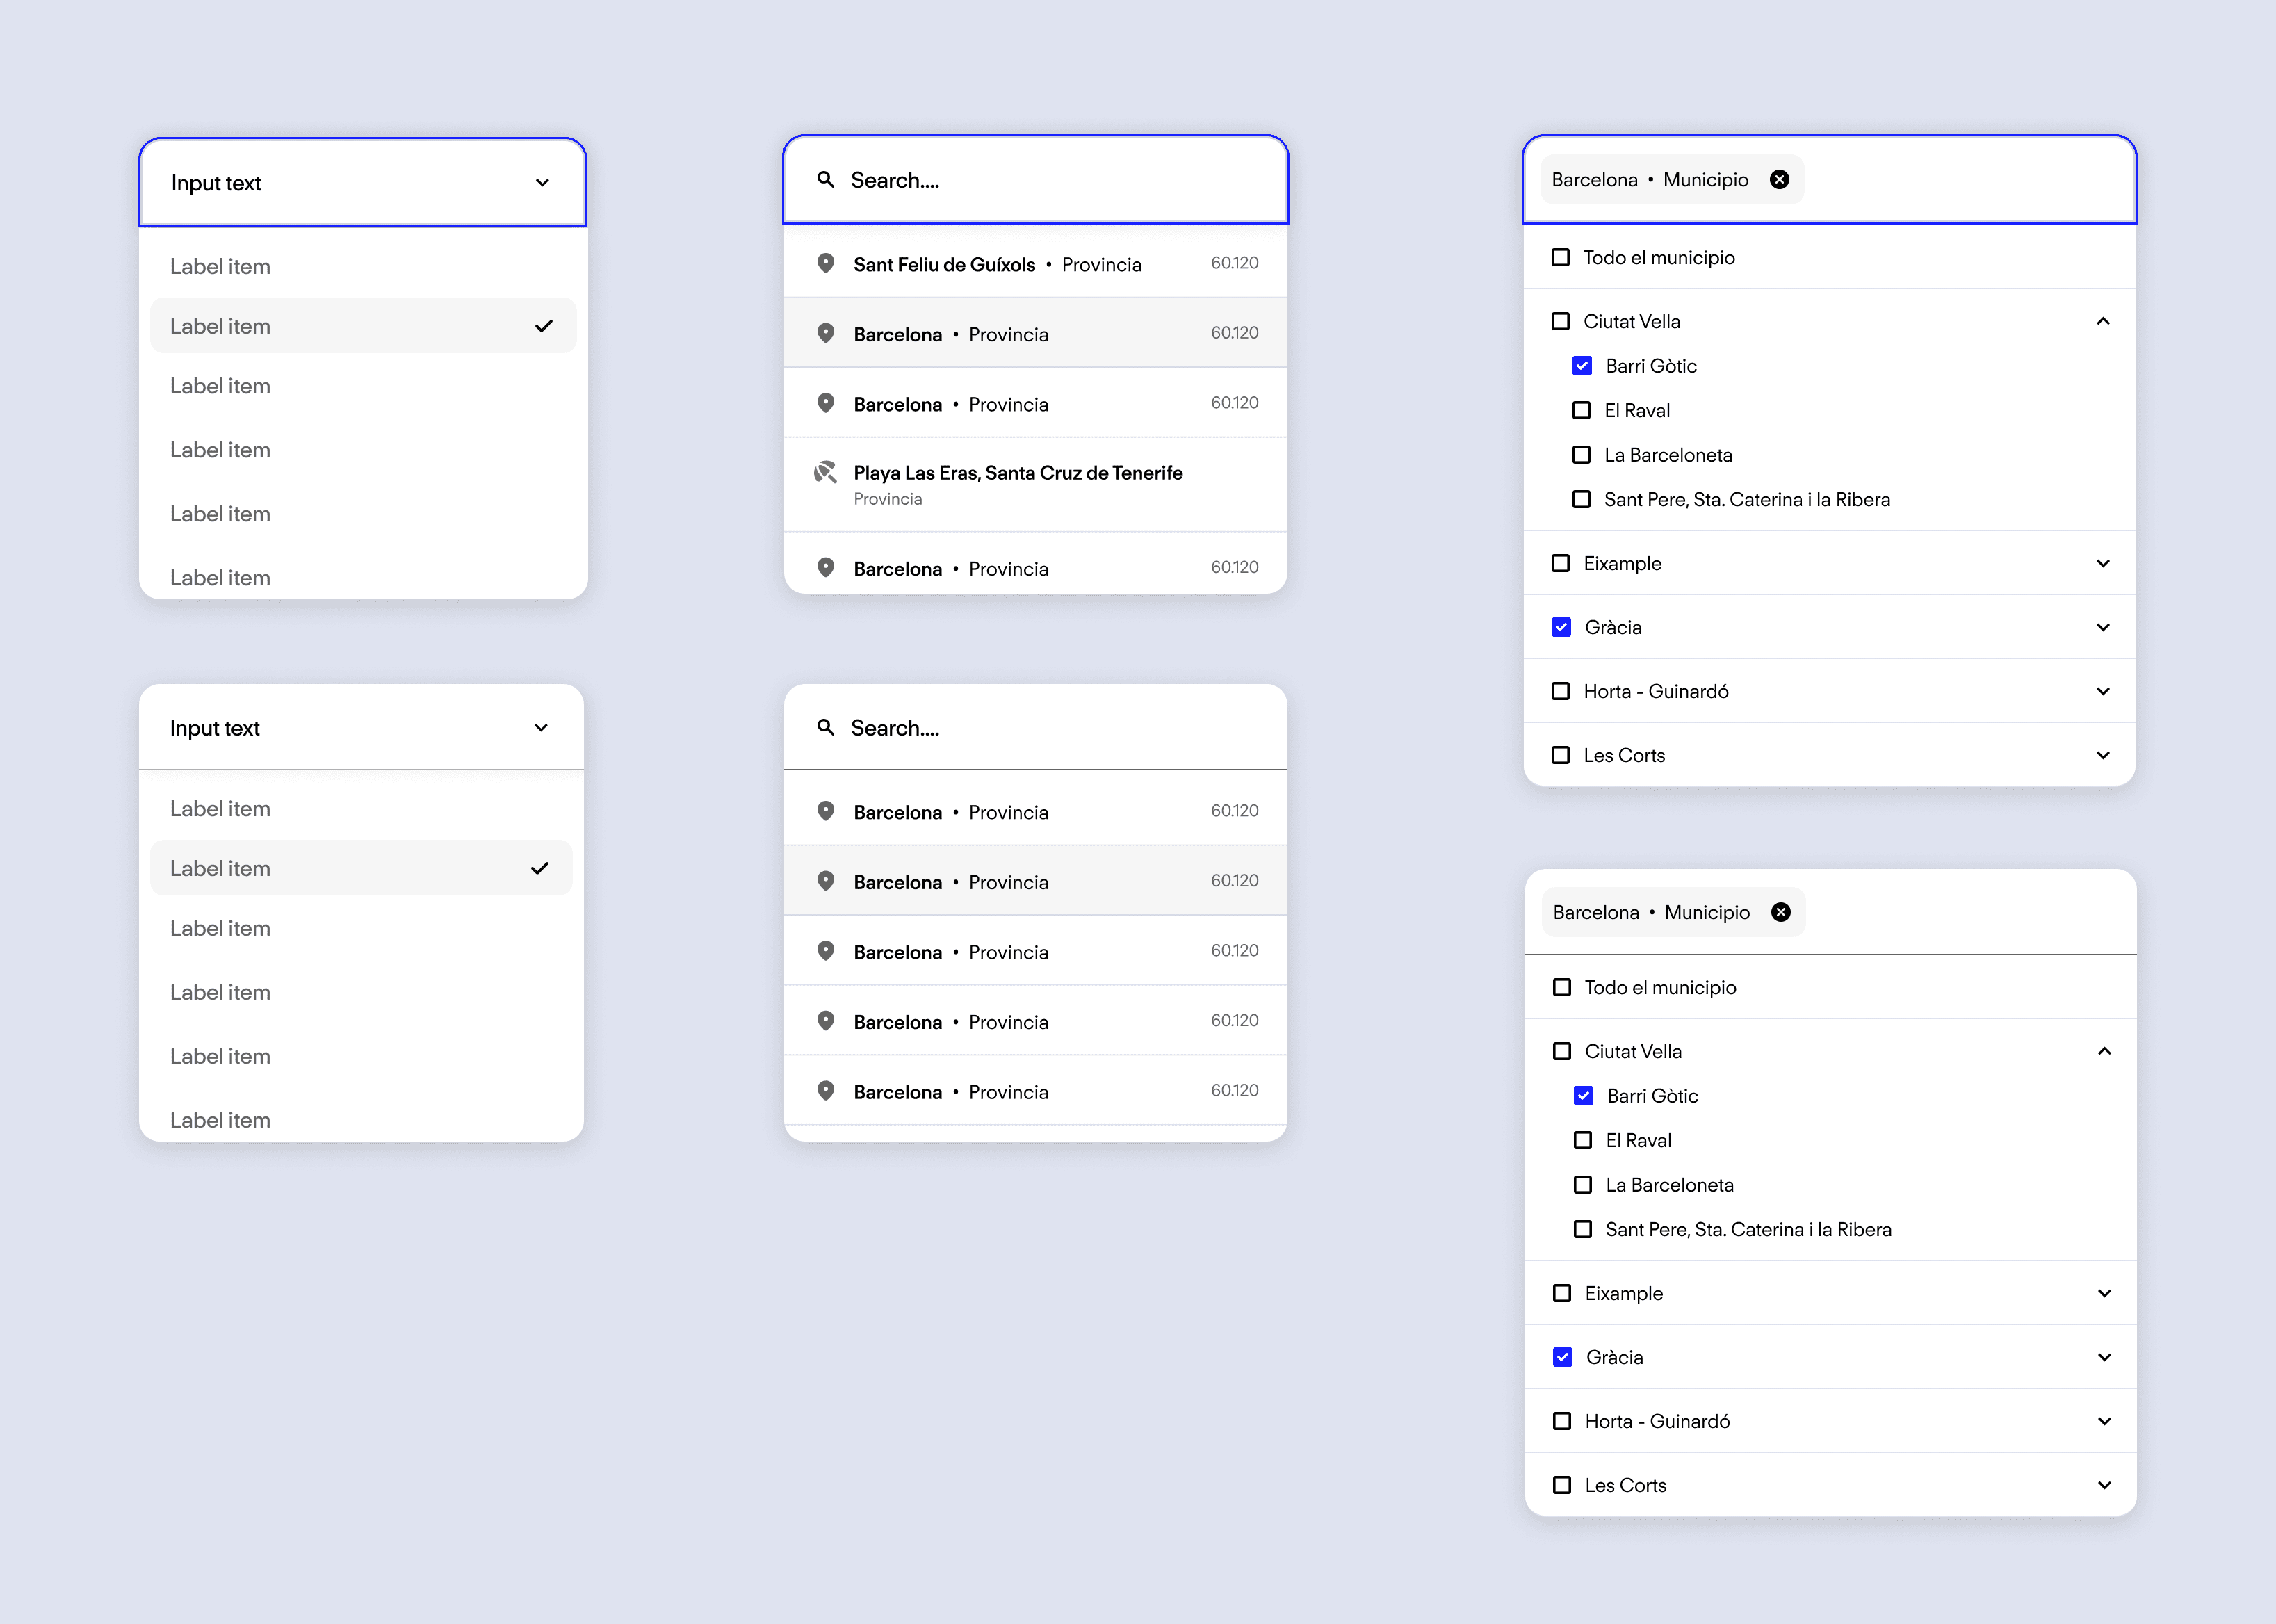Image resolution: width=2276 pixels, height=1624 pixels.
Task: Uncheck the Barri Gòtic checkbox in the unfocused panel
Action: coord(1583,1096)
